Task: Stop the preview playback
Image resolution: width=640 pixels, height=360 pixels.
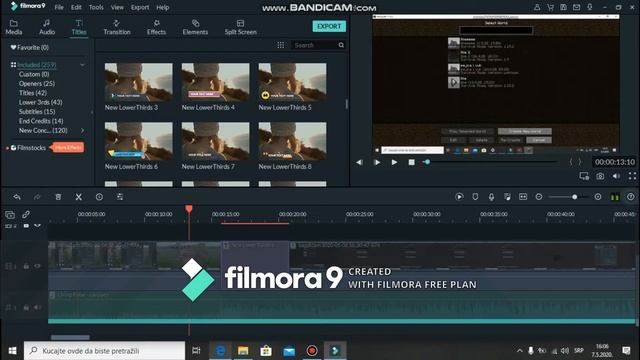Action: [x=411, y=162]
